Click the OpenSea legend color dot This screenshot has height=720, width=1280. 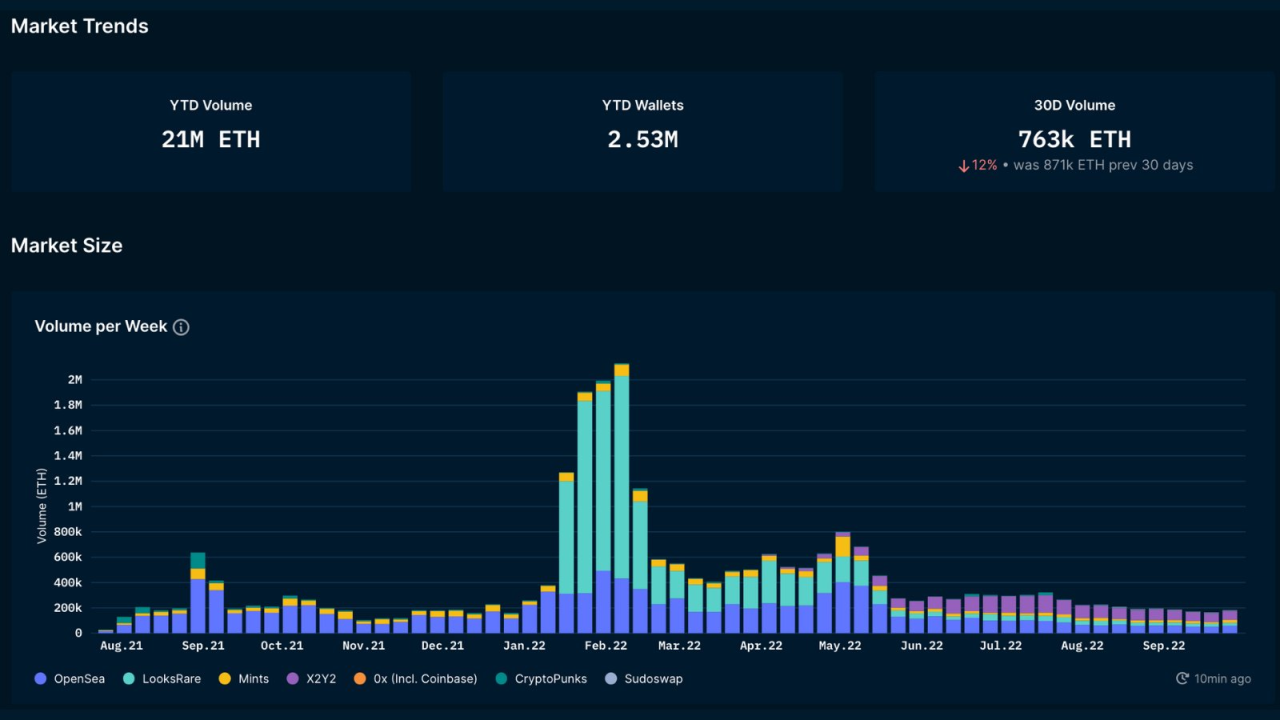(x=39, y=678)
